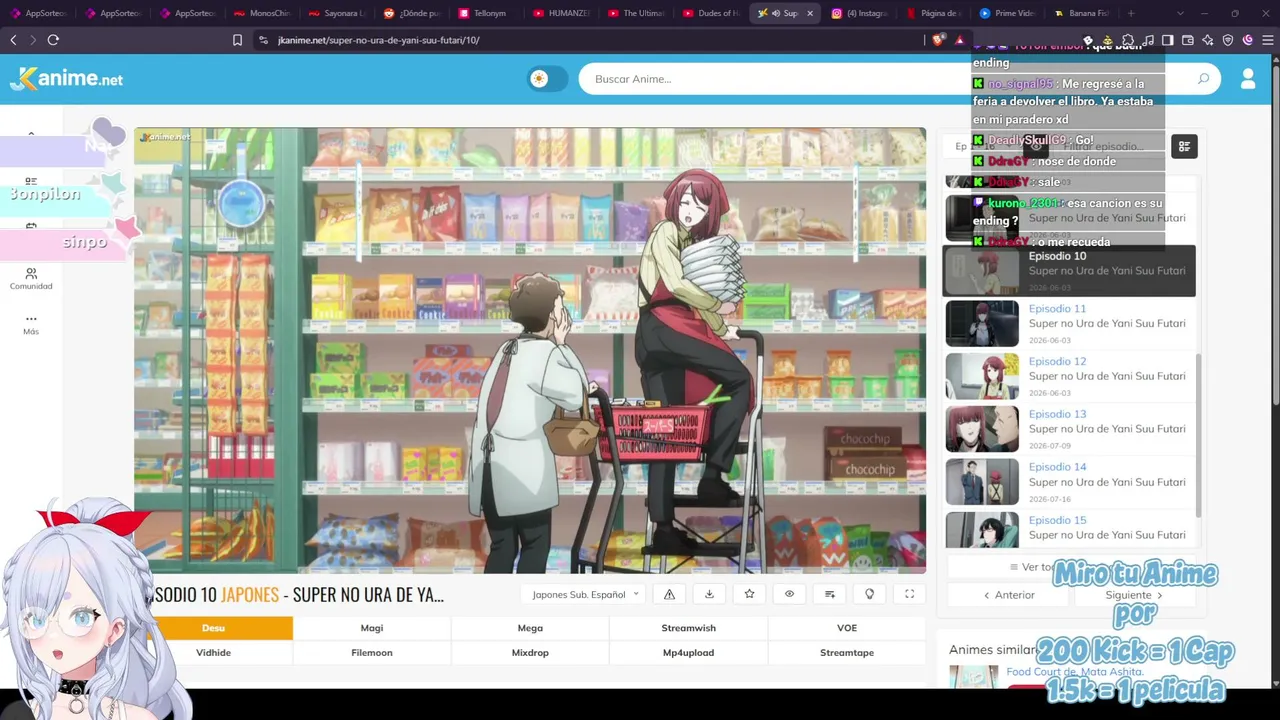Image resolution: width=1280 pixels, height=720 pixels.
Task: Open the Brave Shields lion icon
Action: point(937,40)
